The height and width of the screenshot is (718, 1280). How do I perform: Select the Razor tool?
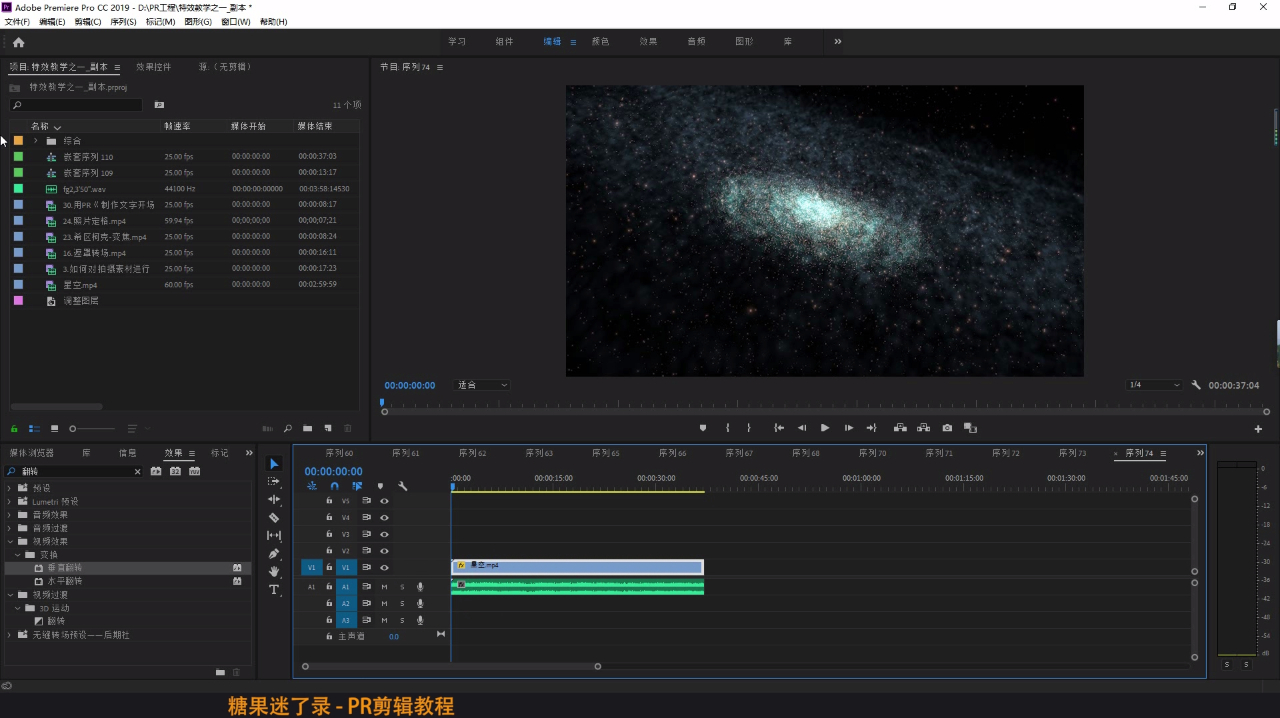point(274,518)
